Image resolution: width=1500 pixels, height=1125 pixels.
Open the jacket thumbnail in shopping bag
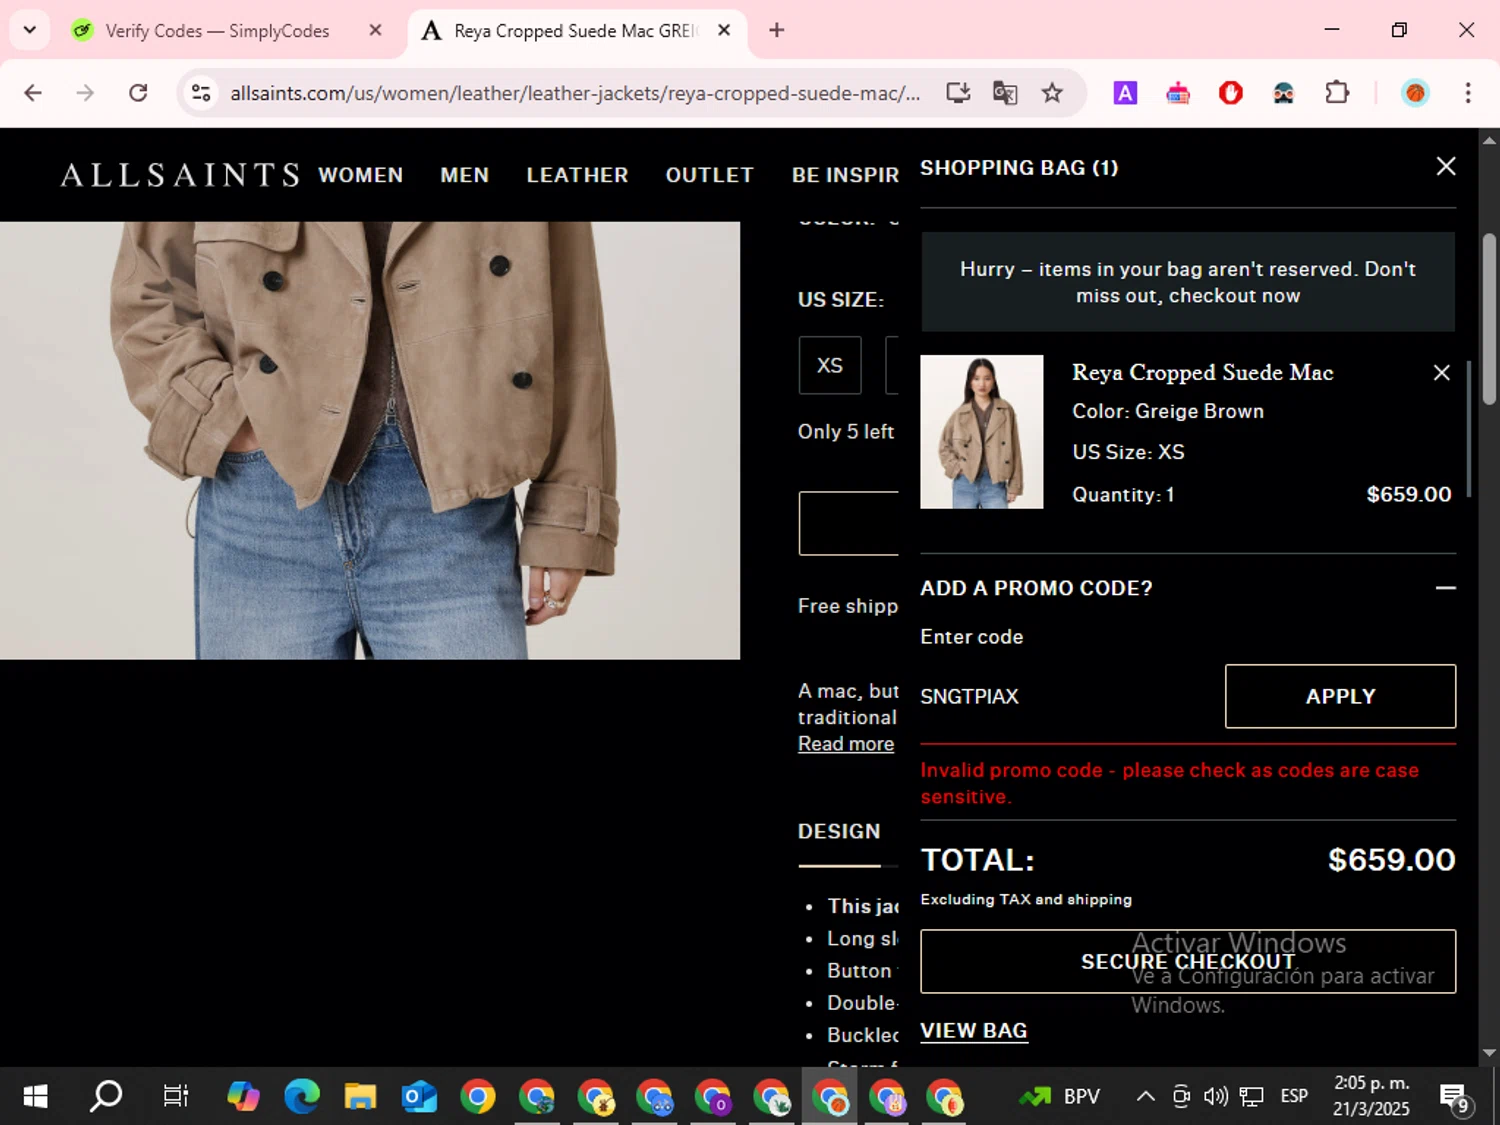[981, 432]
